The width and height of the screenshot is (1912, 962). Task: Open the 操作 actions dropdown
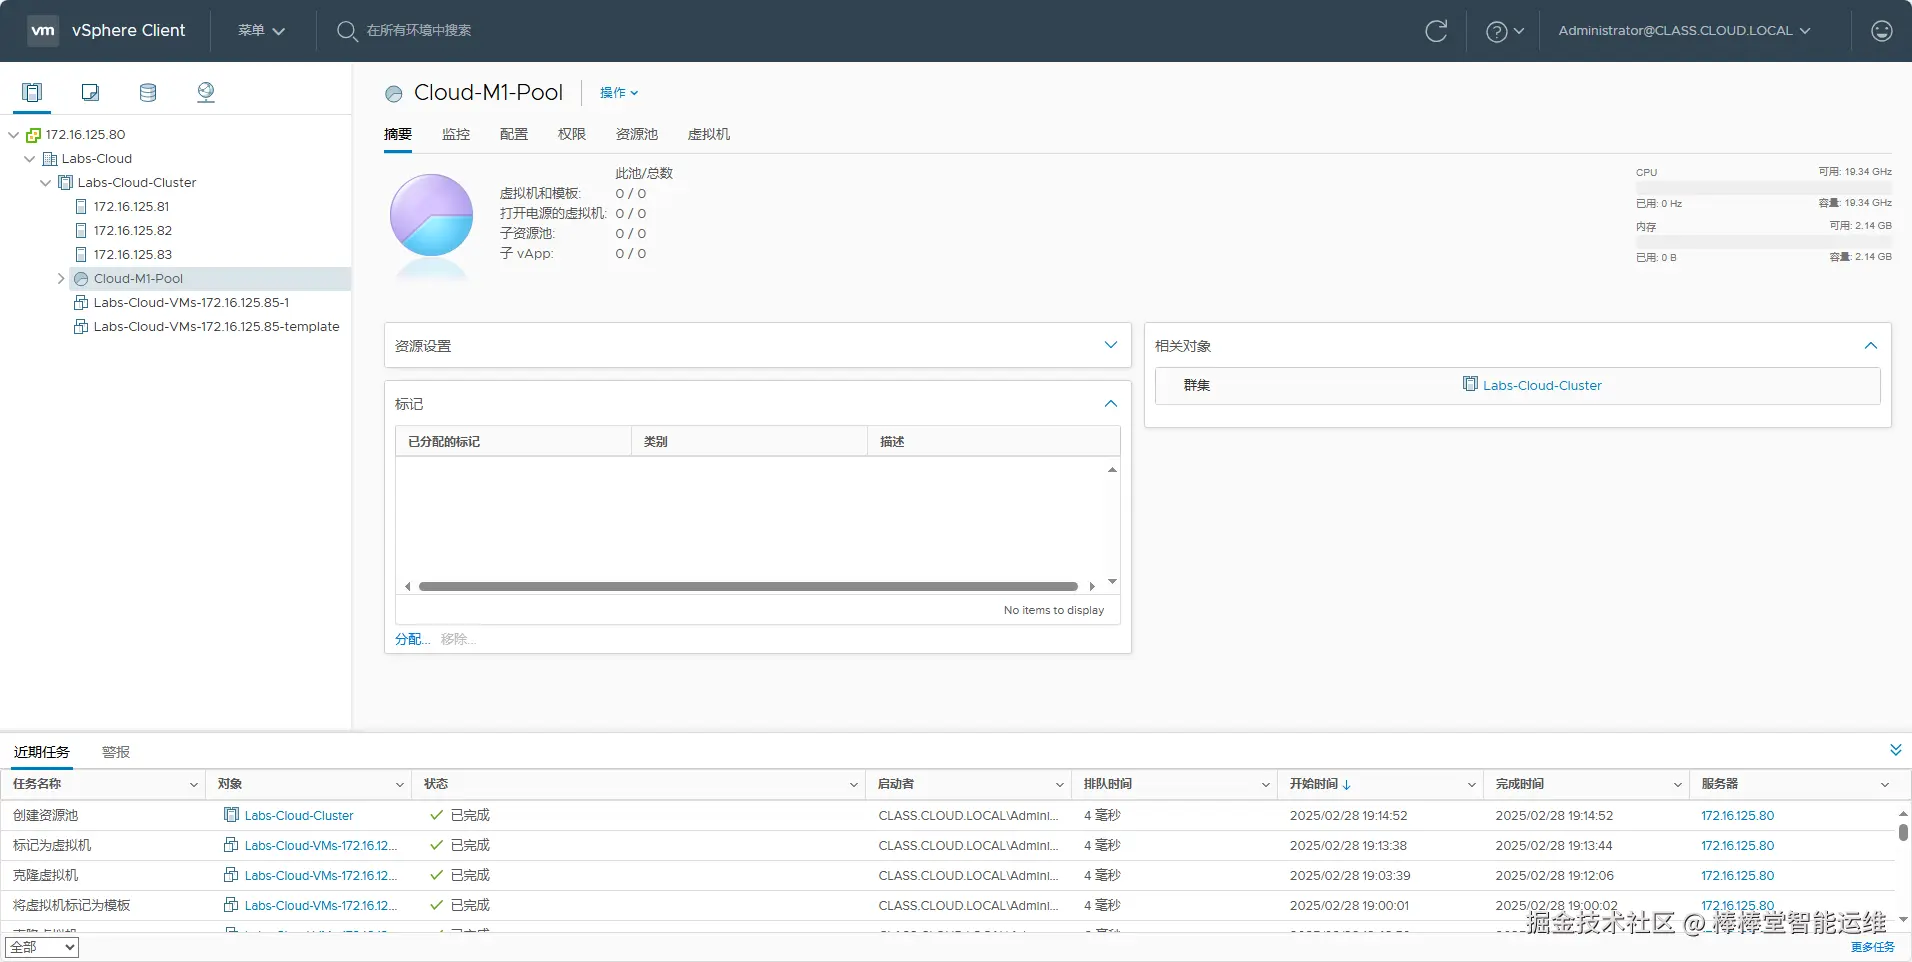pyautogui.click(x=619, y=93)
